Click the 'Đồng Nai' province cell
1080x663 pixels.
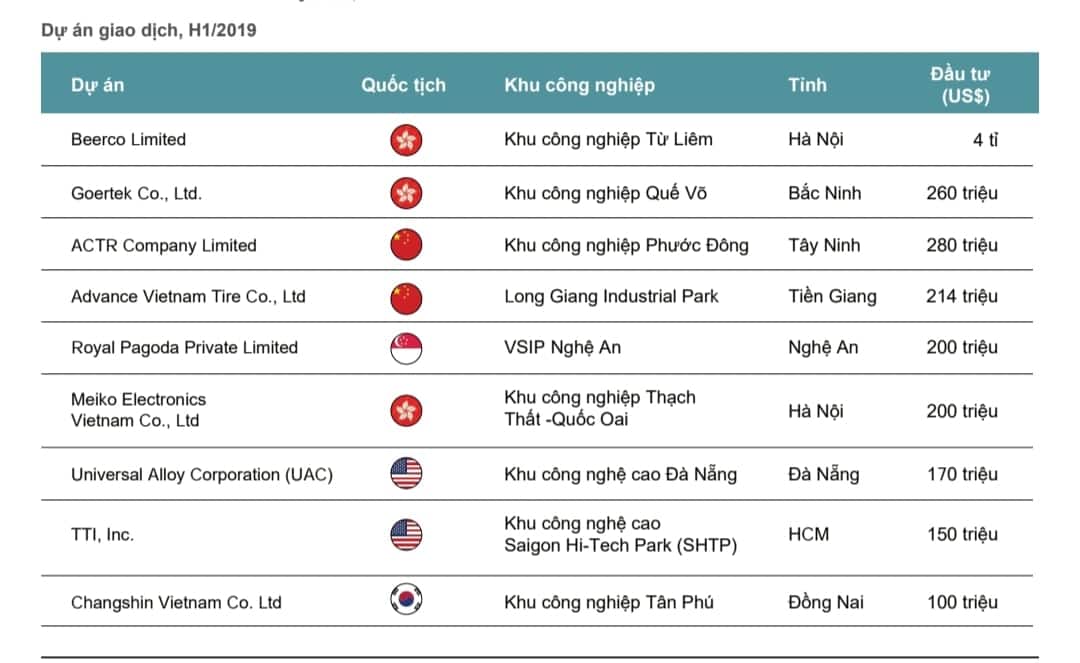pyautogui.click(x=826, y=602)
